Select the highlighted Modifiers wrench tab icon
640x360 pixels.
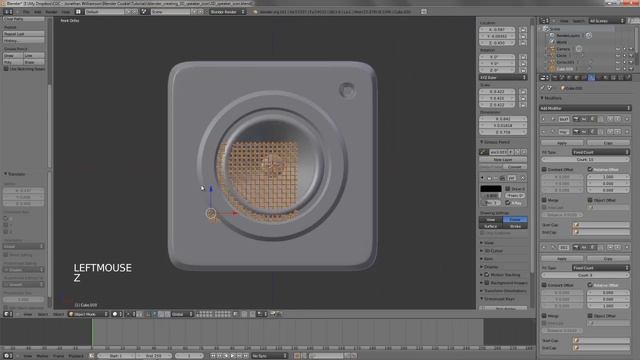click(x=591, y=77)
